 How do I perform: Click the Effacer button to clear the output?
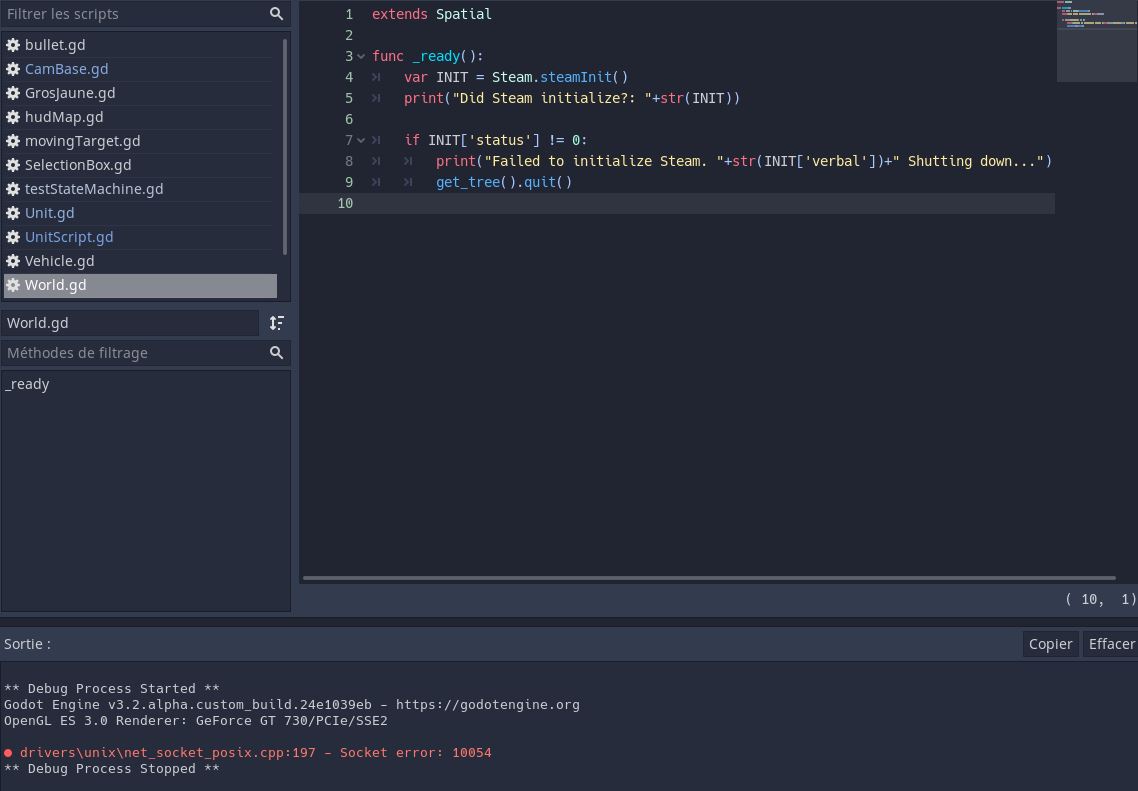coord(1112,644)
